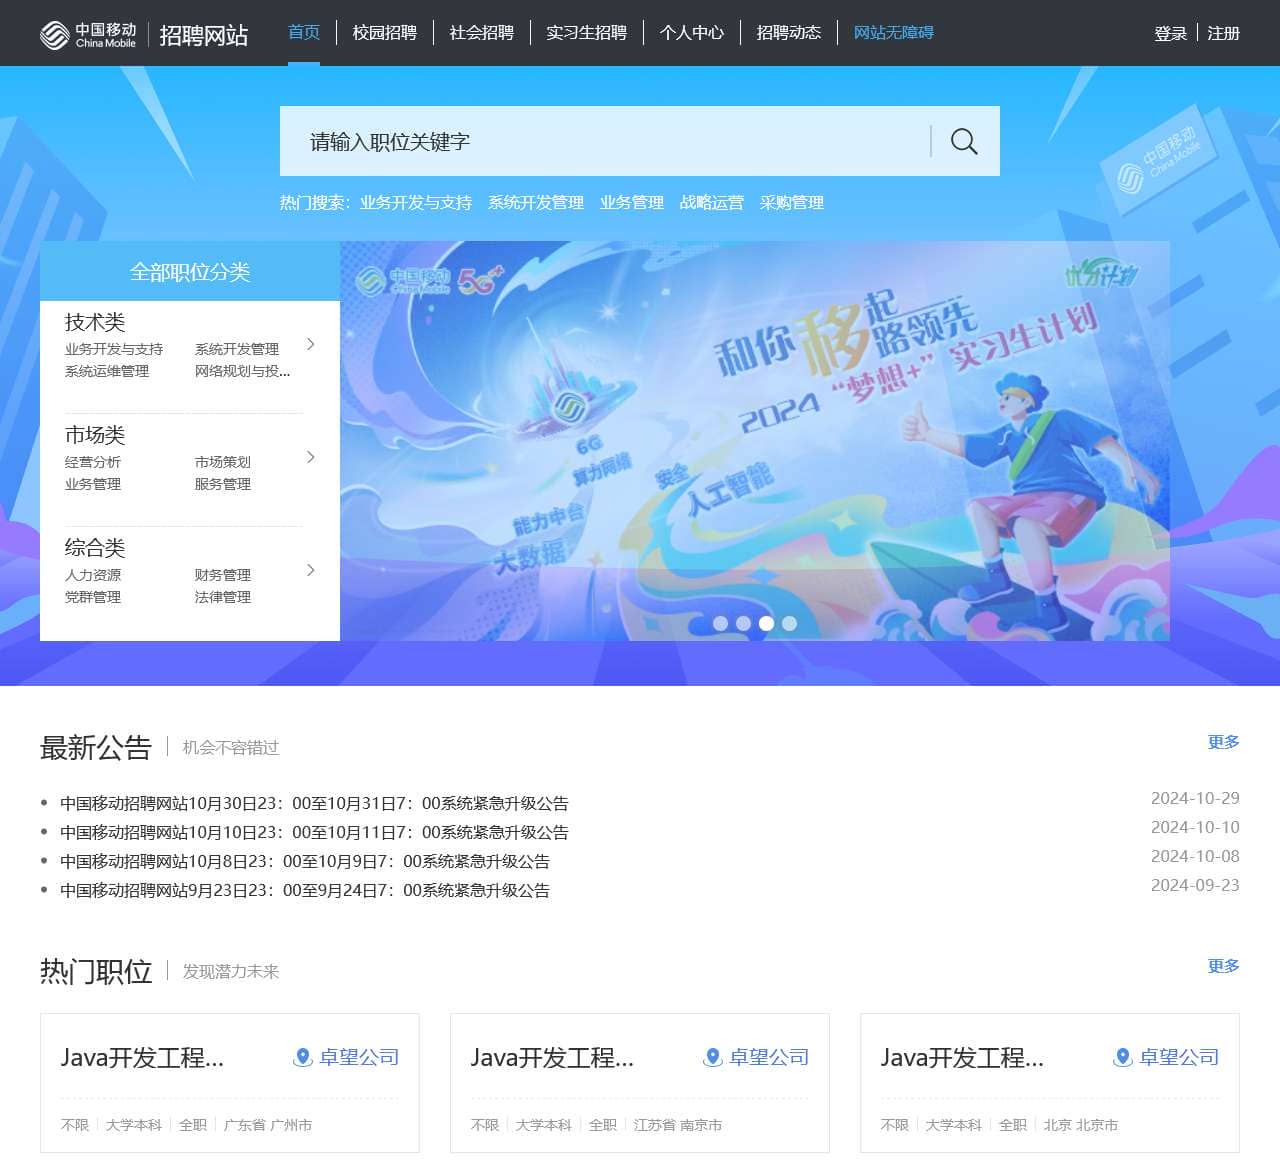Focus the job keyword search field
The width and height of the screenshot is (1280, 1167).
(605, 141)
